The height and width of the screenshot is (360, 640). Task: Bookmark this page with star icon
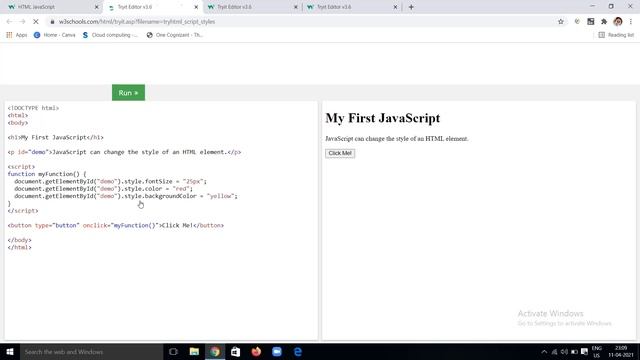[560, 22]
